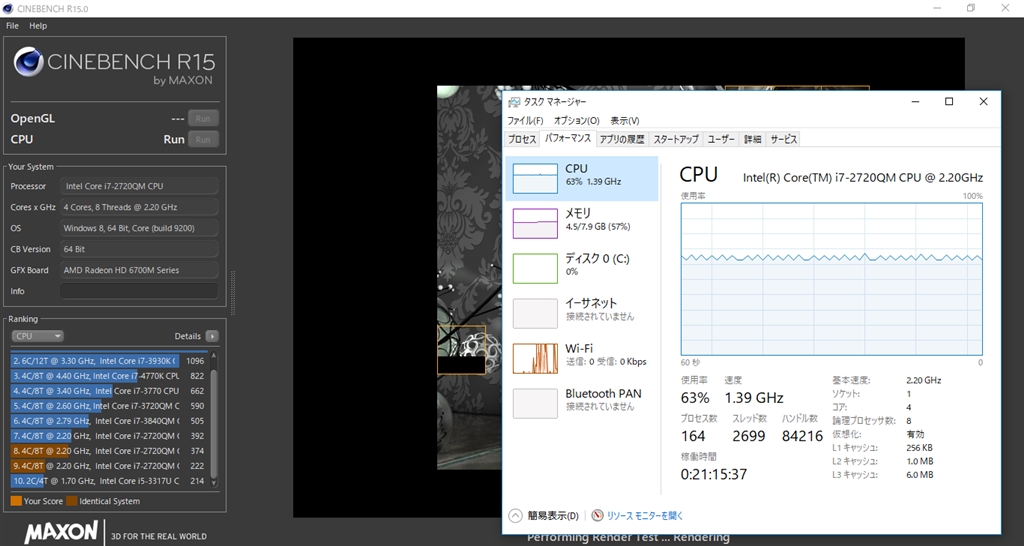
Task: Switch to the スタートアップ tab
Action: (x=676, y=139)
